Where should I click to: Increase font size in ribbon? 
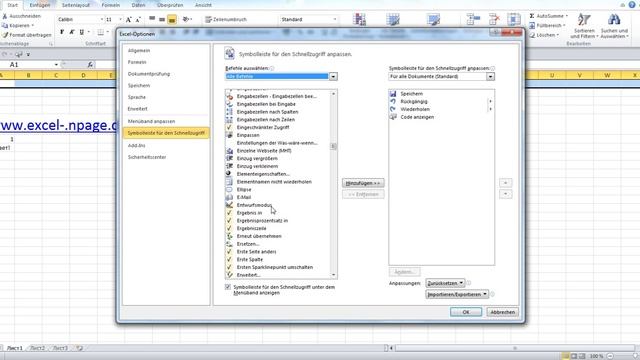tap(129, 19)
